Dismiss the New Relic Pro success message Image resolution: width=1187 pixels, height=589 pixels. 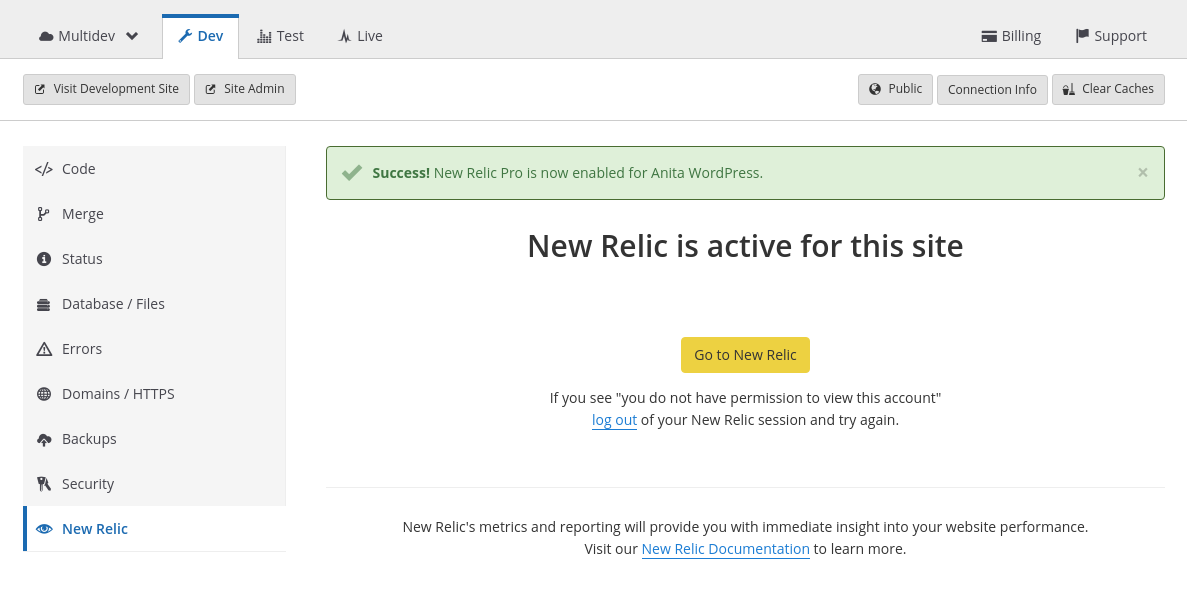click(1142, 172)
